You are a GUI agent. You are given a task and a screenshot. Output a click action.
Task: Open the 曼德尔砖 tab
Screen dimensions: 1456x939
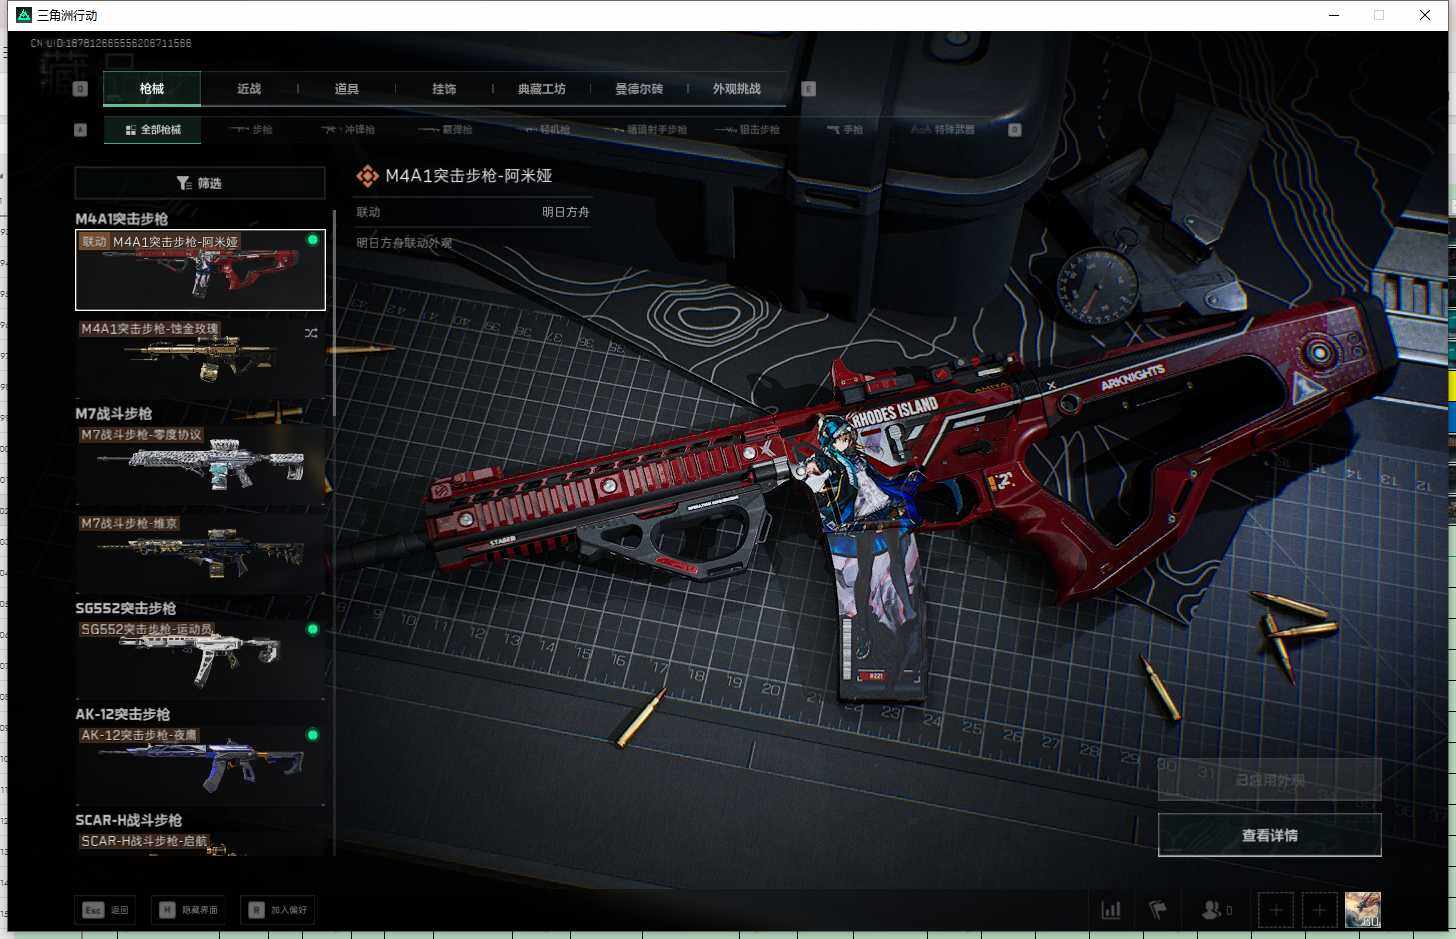639,89
